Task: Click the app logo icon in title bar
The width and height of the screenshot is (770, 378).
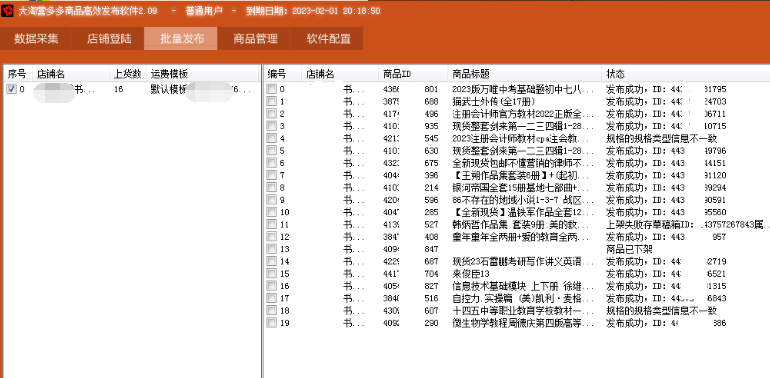Action: tap(7, 11)
